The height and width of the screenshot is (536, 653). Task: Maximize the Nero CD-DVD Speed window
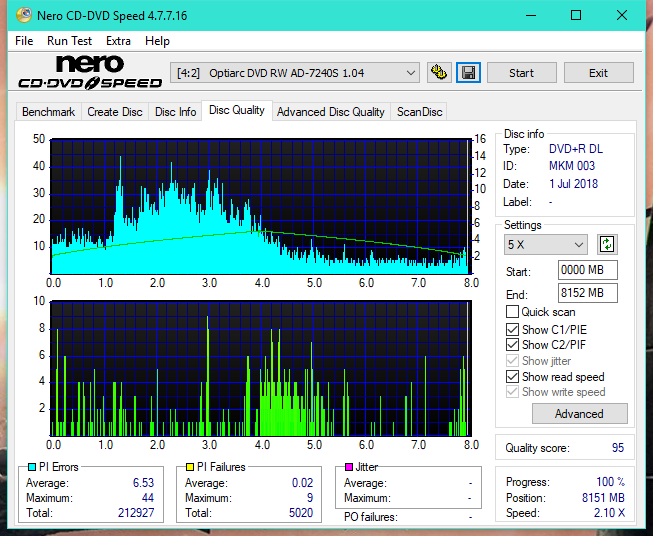(x=576, y=15)
